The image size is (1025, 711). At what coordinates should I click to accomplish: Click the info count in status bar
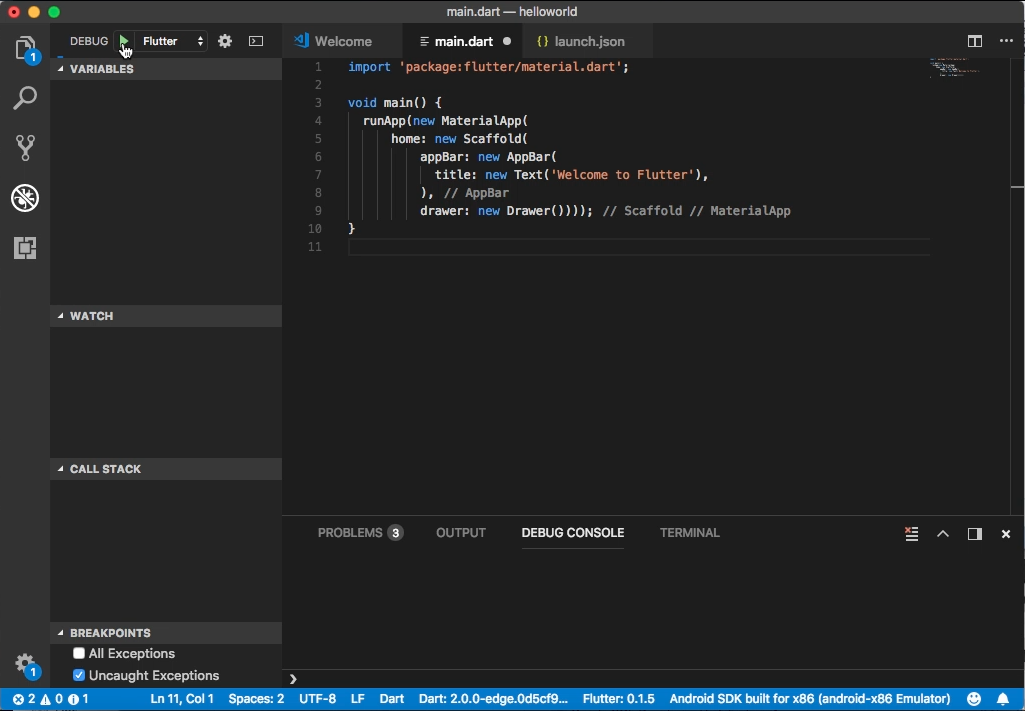point(78,699)
